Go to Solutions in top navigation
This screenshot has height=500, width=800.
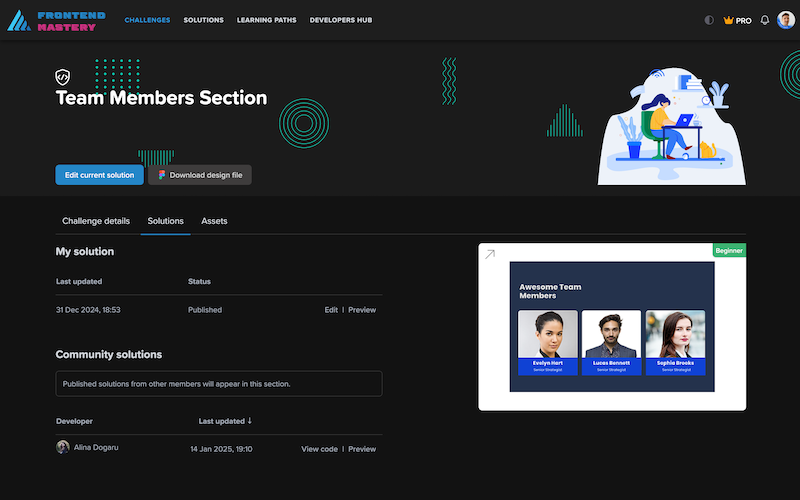(x=204, y=20)
